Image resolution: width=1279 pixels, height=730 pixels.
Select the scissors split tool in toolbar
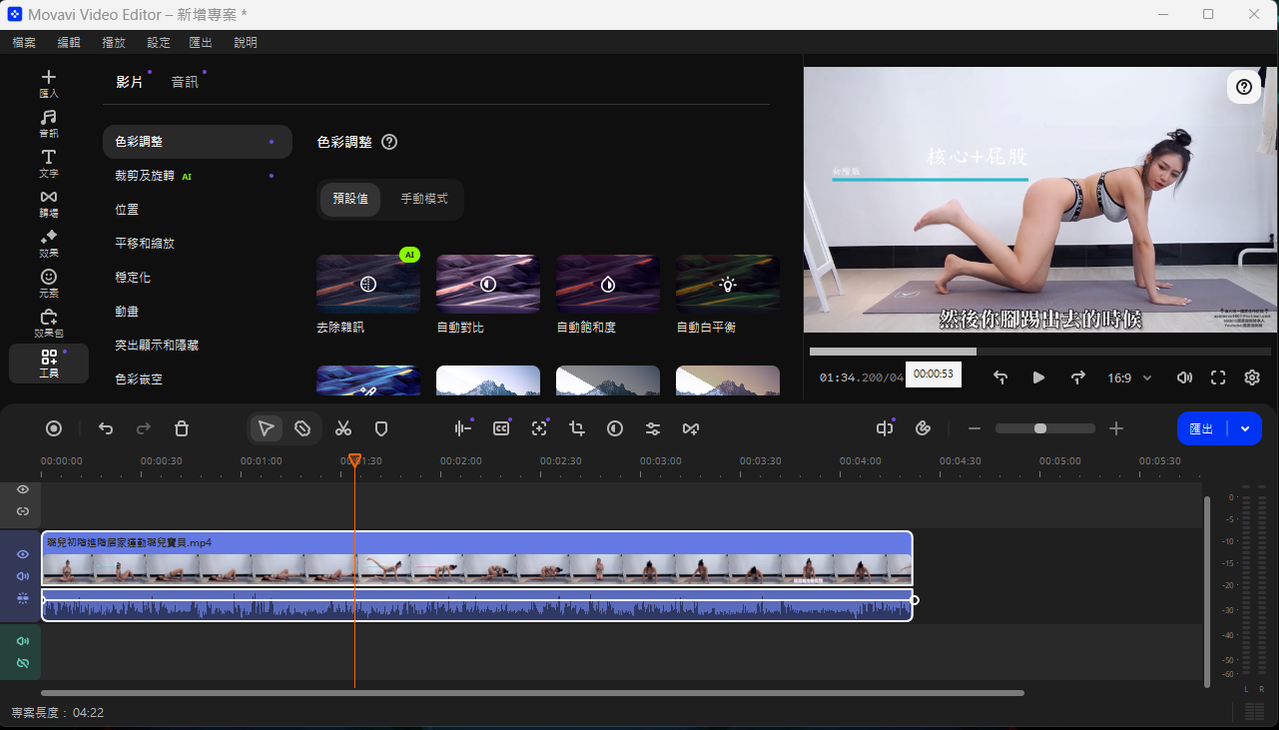pyautogui.click(x=343, y=428)
